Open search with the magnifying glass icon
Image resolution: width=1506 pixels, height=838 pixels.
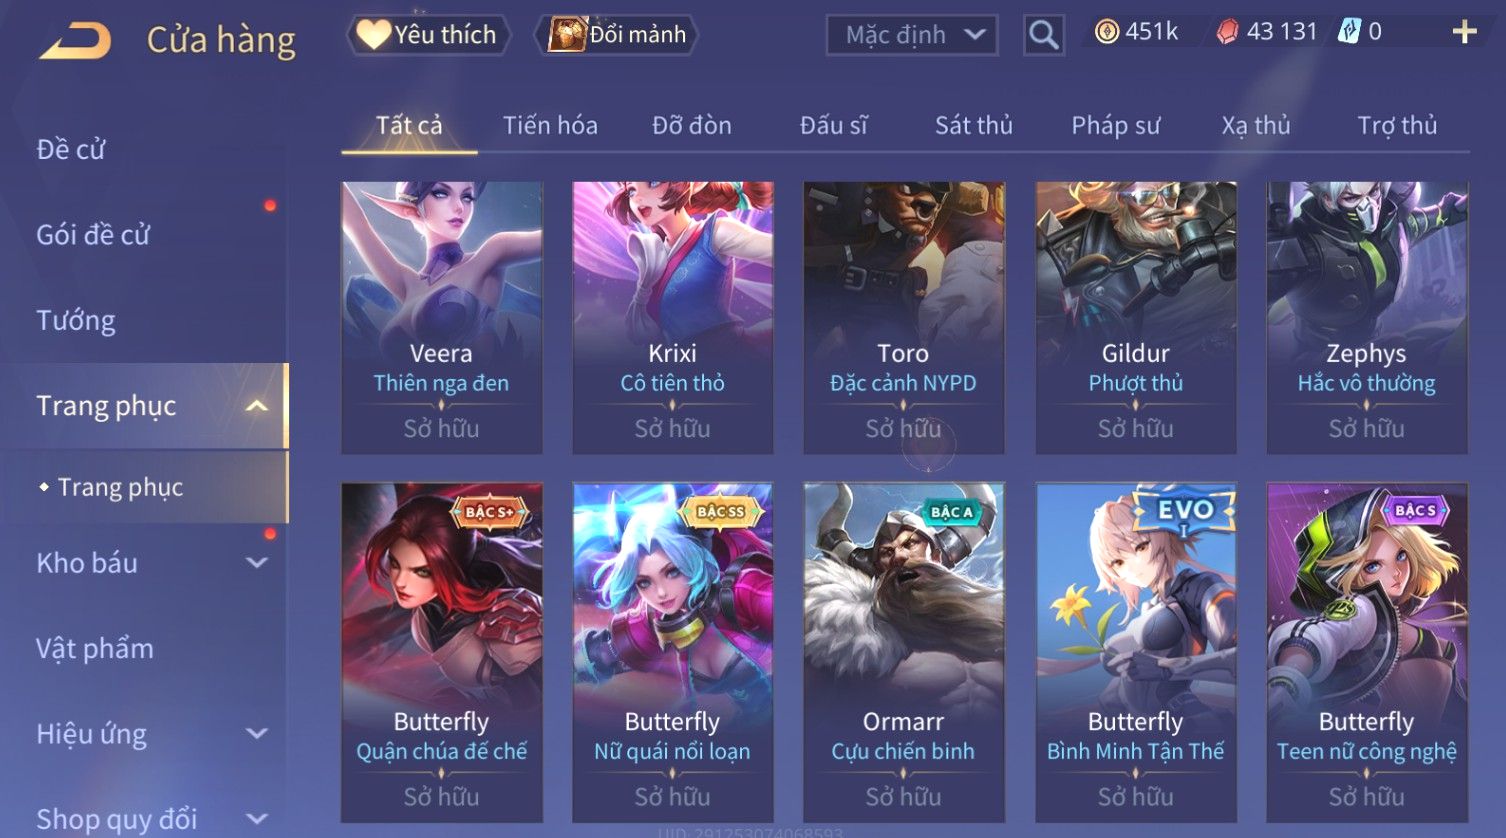coord(1043,36)
